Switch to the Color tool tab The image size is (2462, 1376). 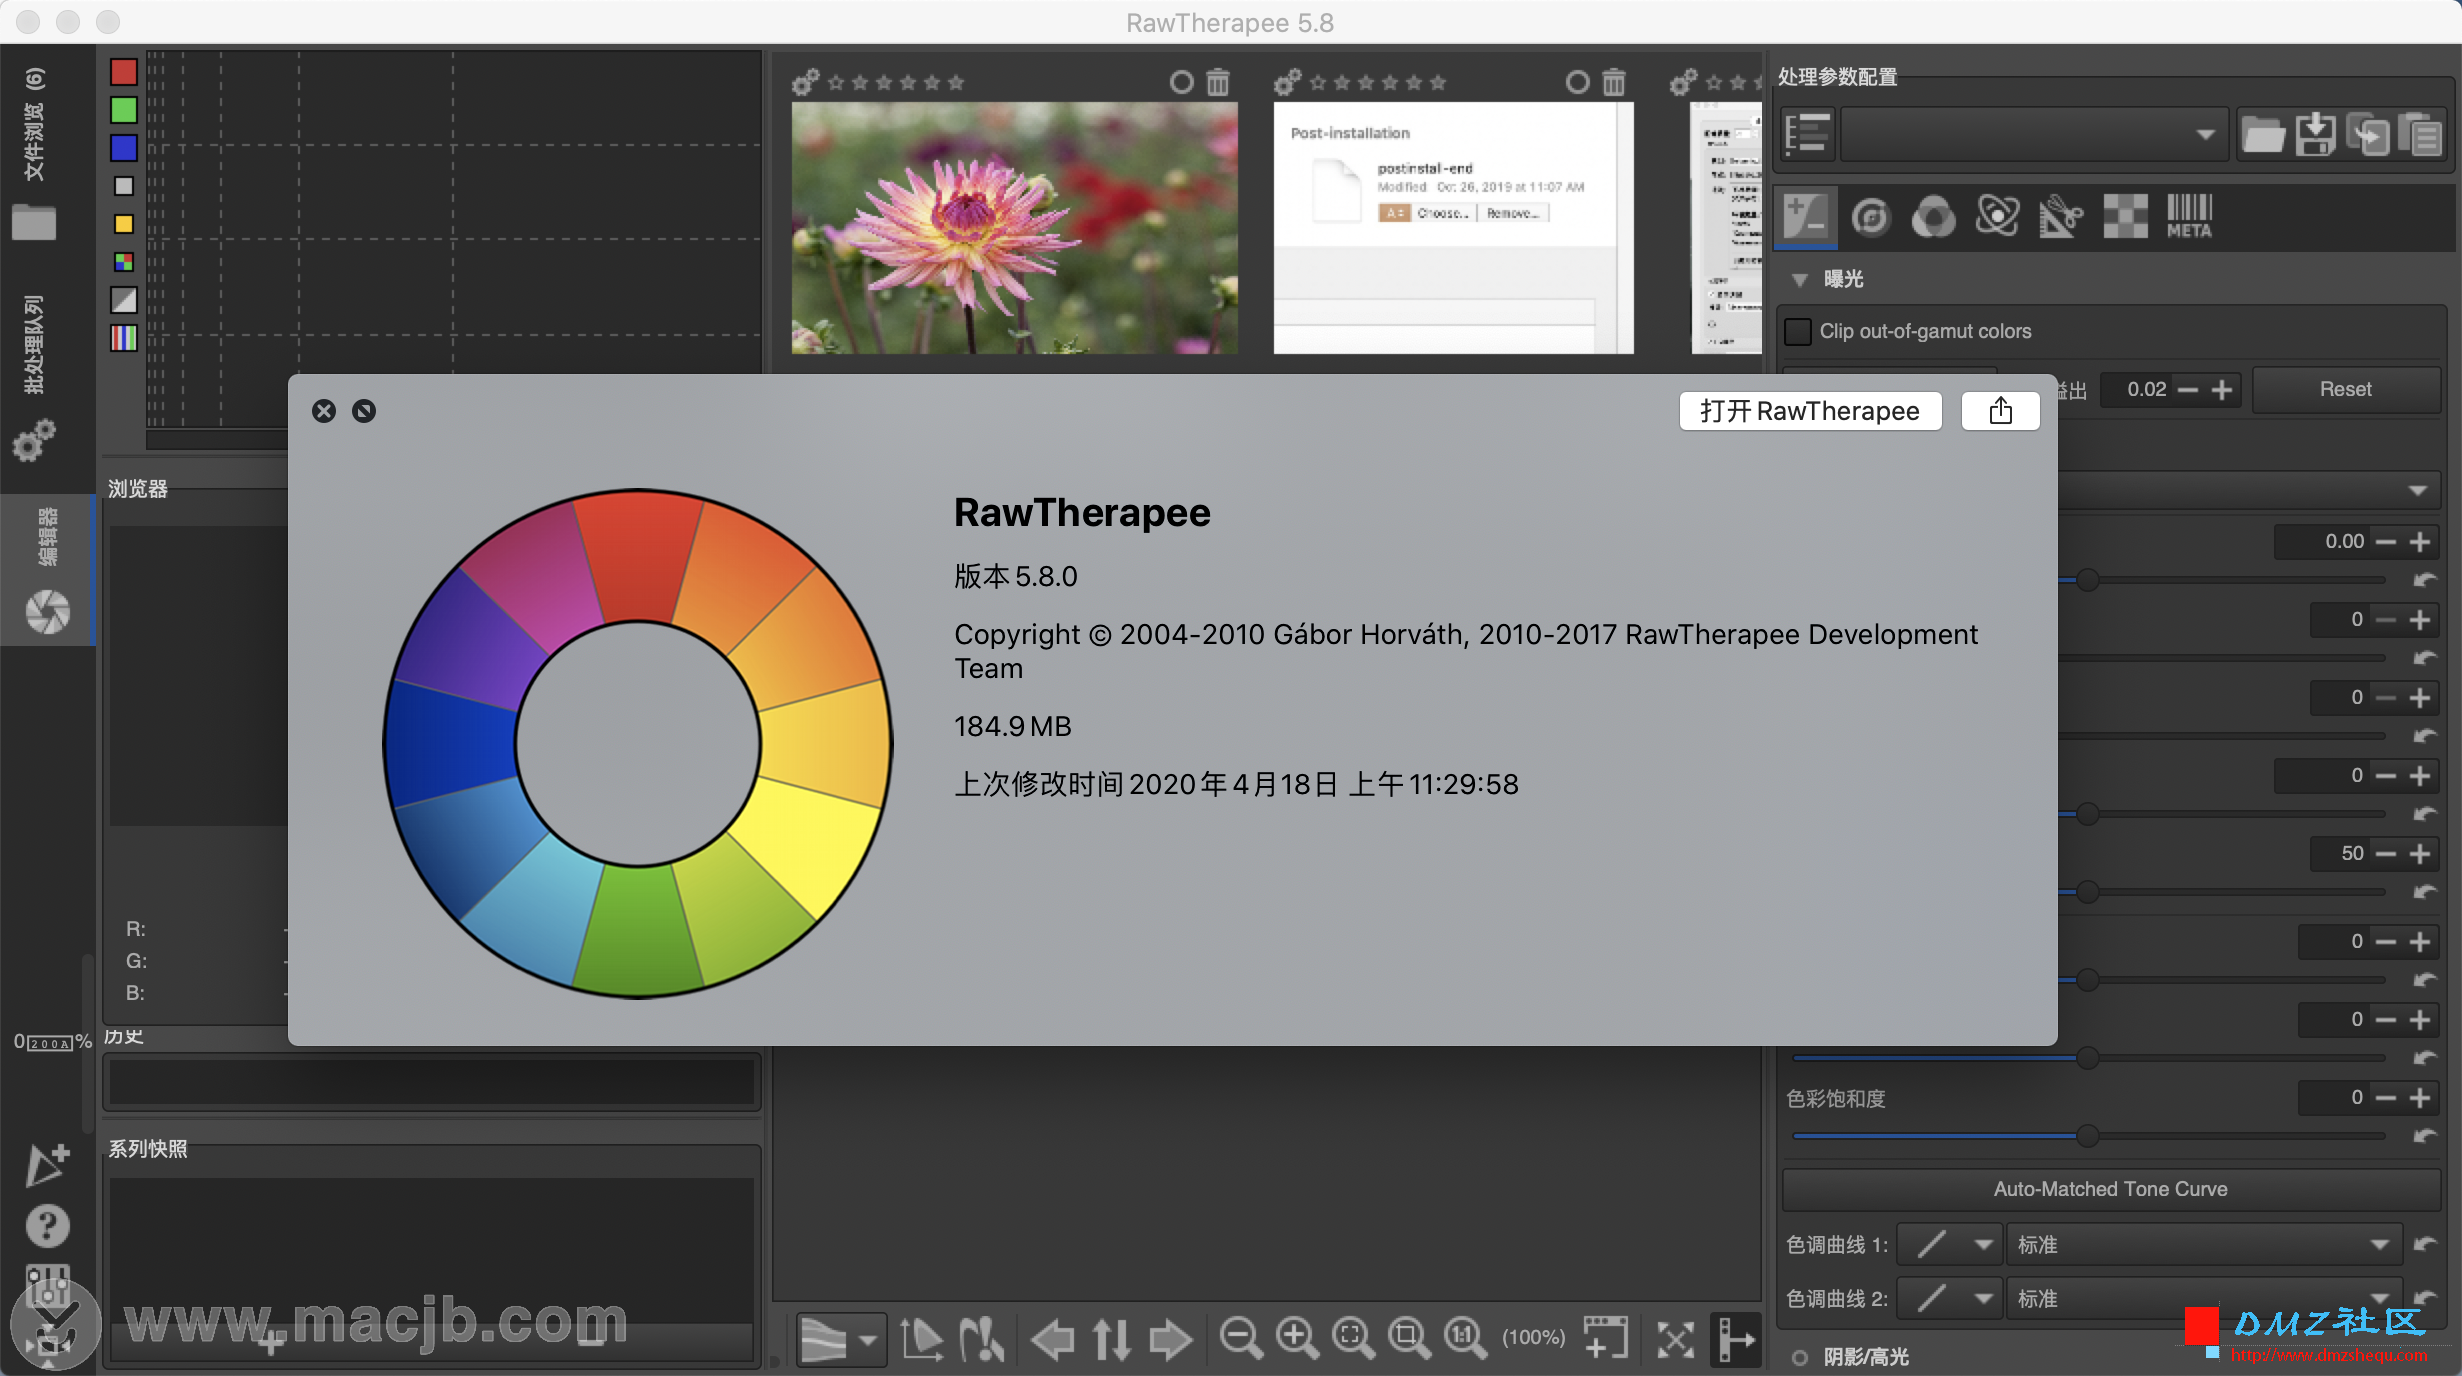[x=1933, y=216]
